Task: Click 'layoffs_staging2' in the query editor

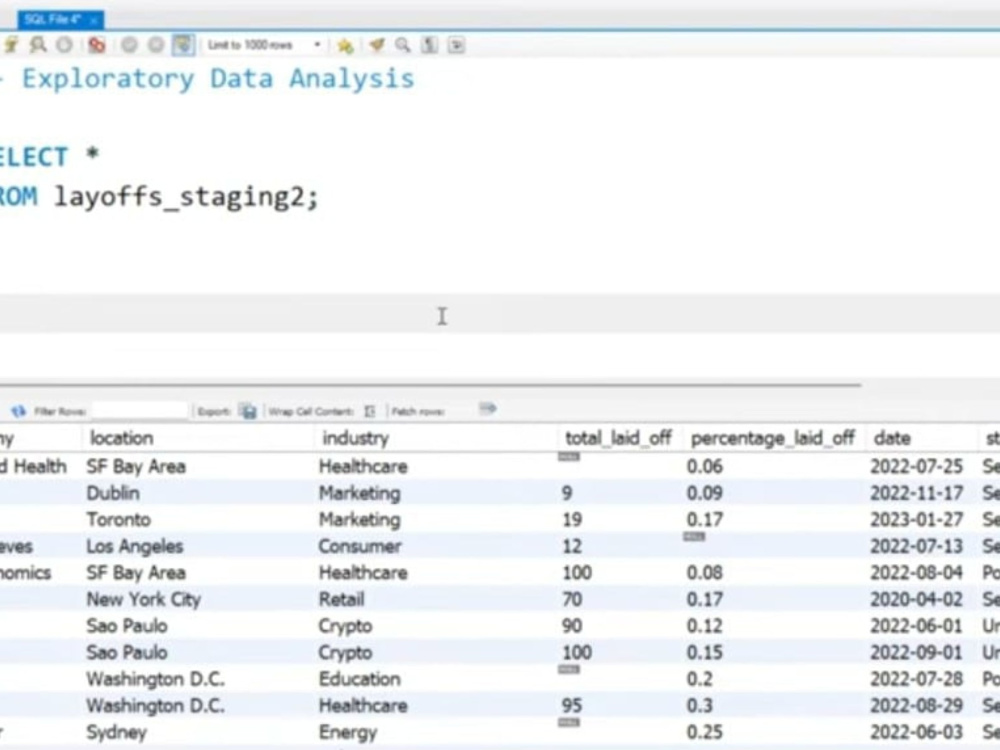Action: tap(179, 196)
